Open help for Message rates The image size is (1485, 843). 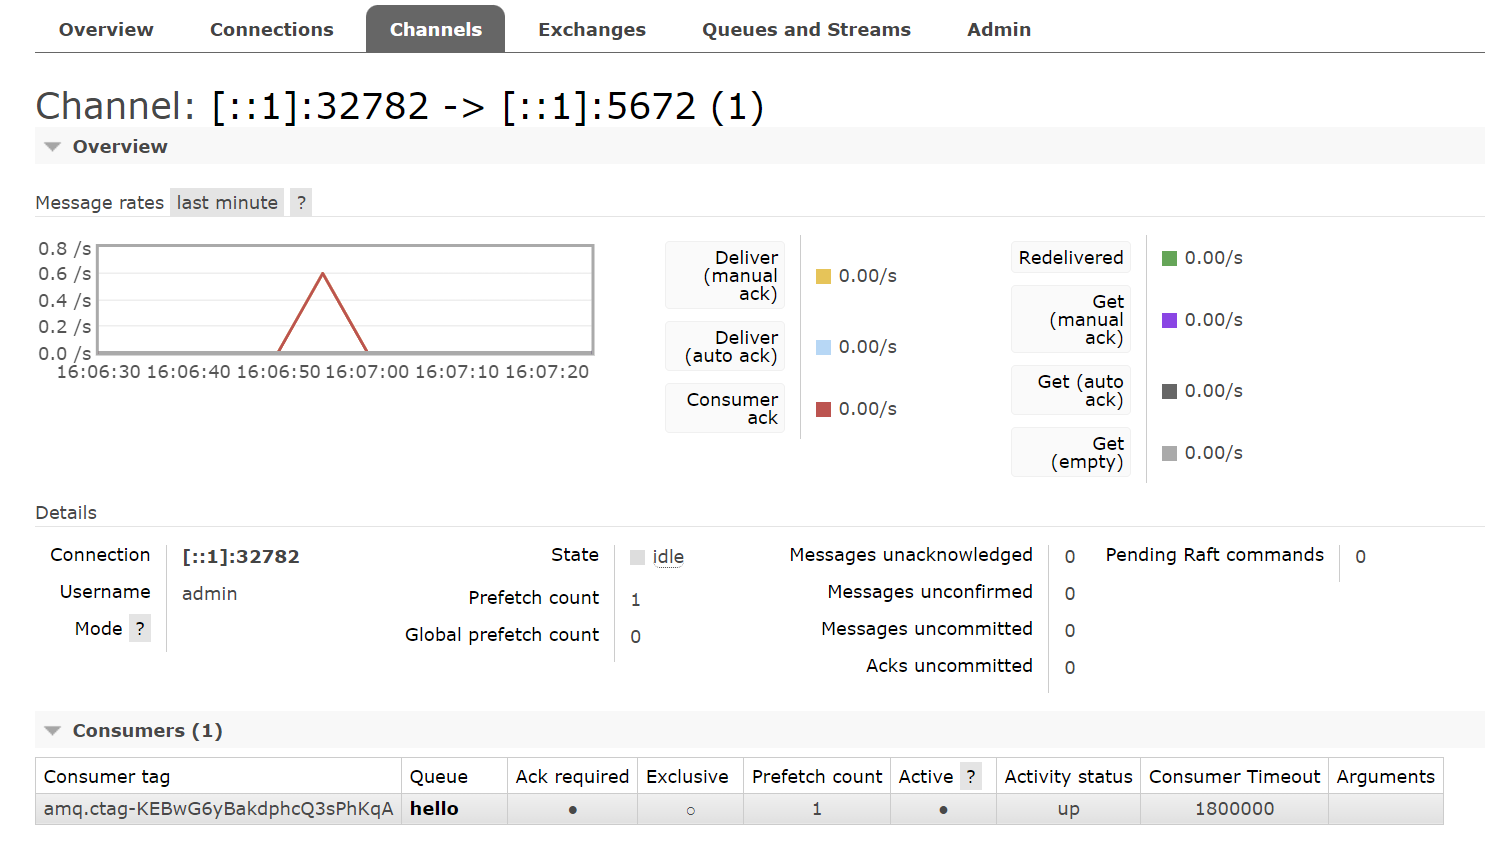(x=301, y=202)
